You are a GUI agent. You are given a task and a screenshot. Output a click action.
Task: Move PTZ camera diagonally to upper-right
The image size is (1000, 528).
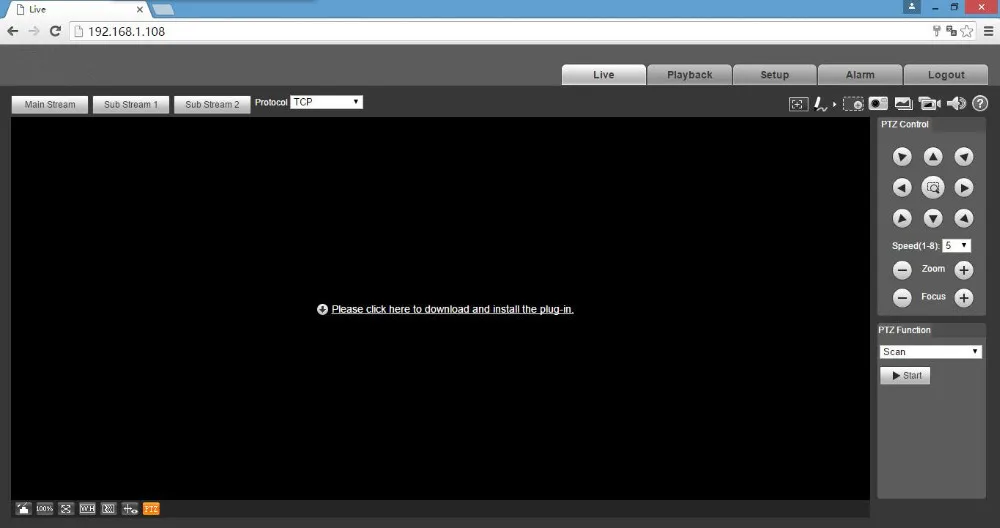click(x=964, y=156)
